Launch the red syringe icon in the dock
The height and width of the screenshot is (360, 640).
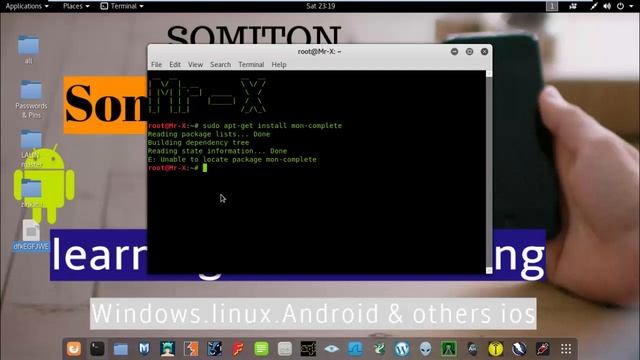(542, 349)
